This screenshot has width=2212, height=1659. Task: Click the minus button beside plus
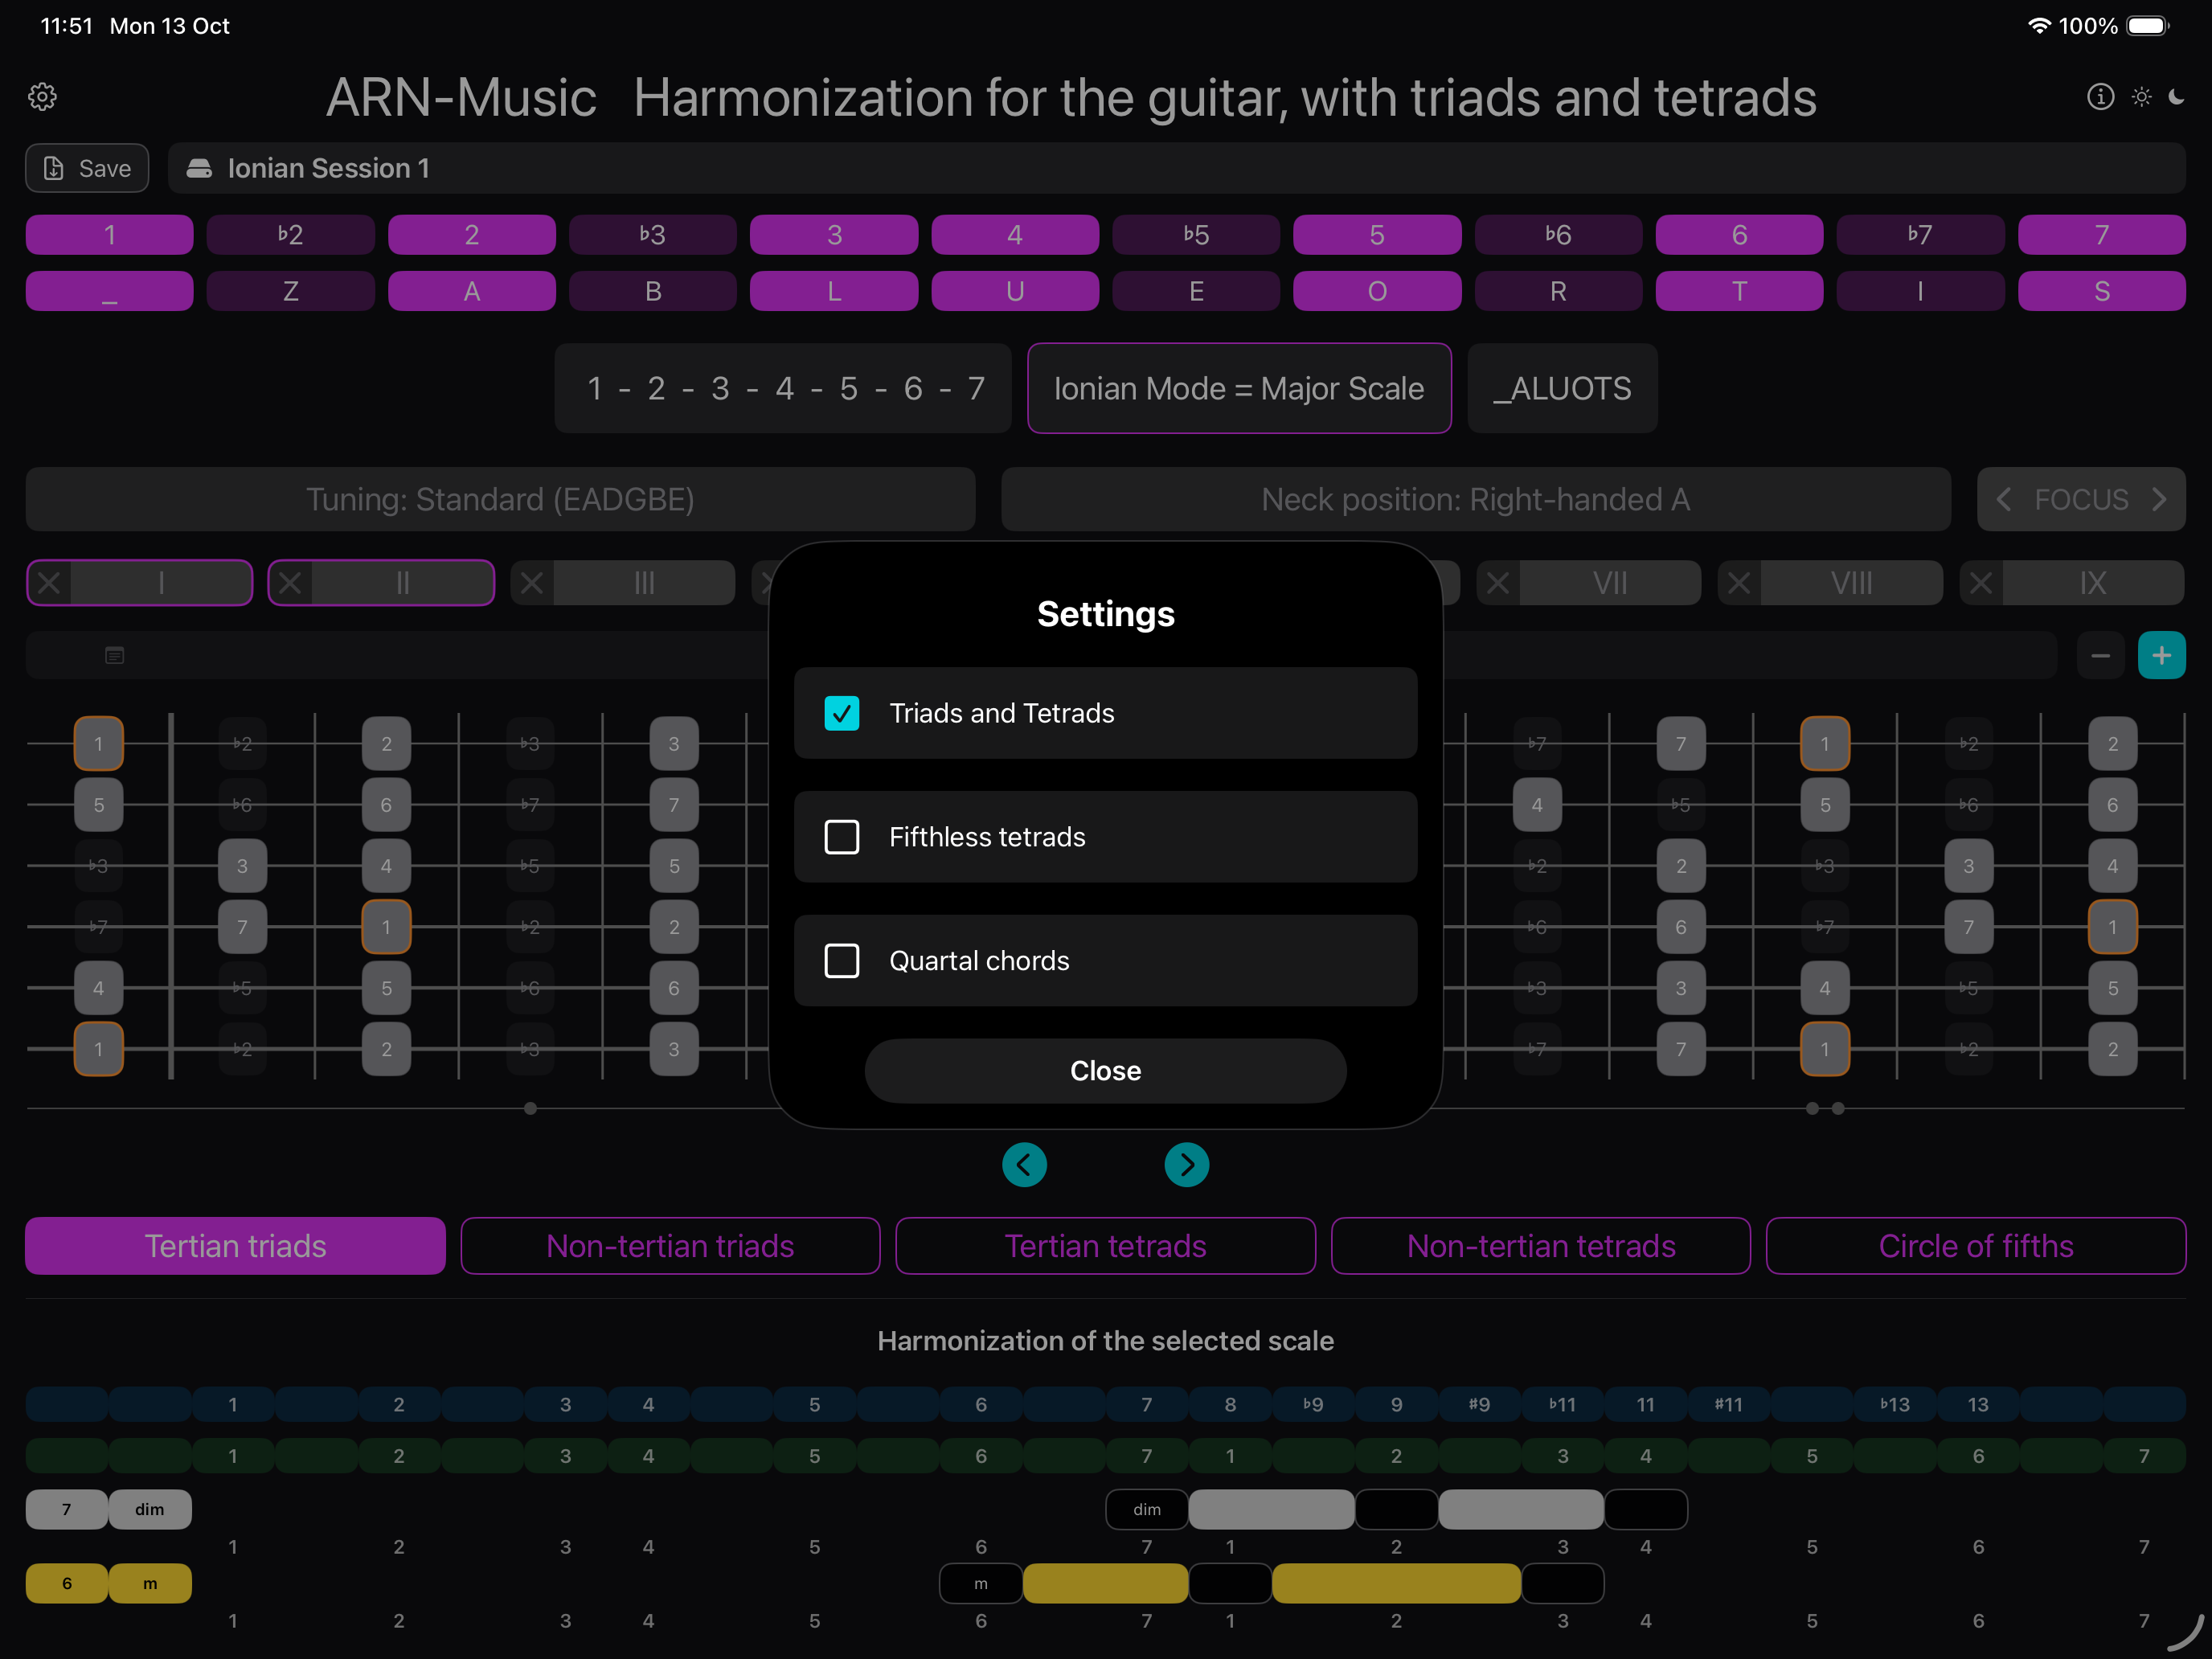[2100, 656]
